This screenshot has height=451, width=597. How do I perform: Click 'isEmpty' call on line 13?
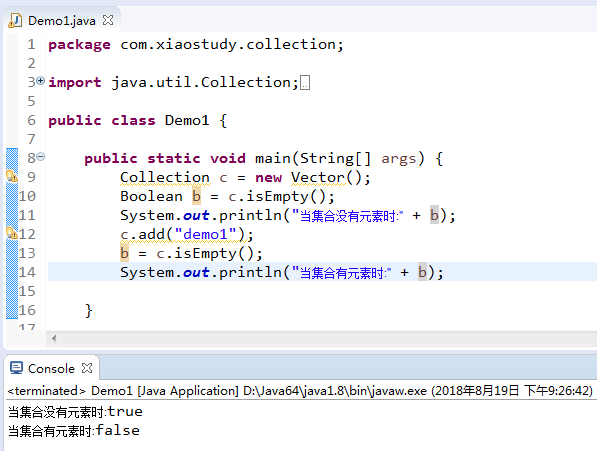point(205,253)
